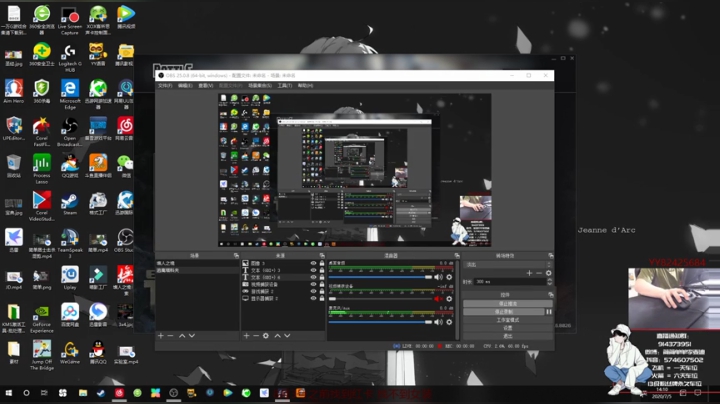
Task: Launch Process Lasso desktop icon
Action: pos(42,169)
